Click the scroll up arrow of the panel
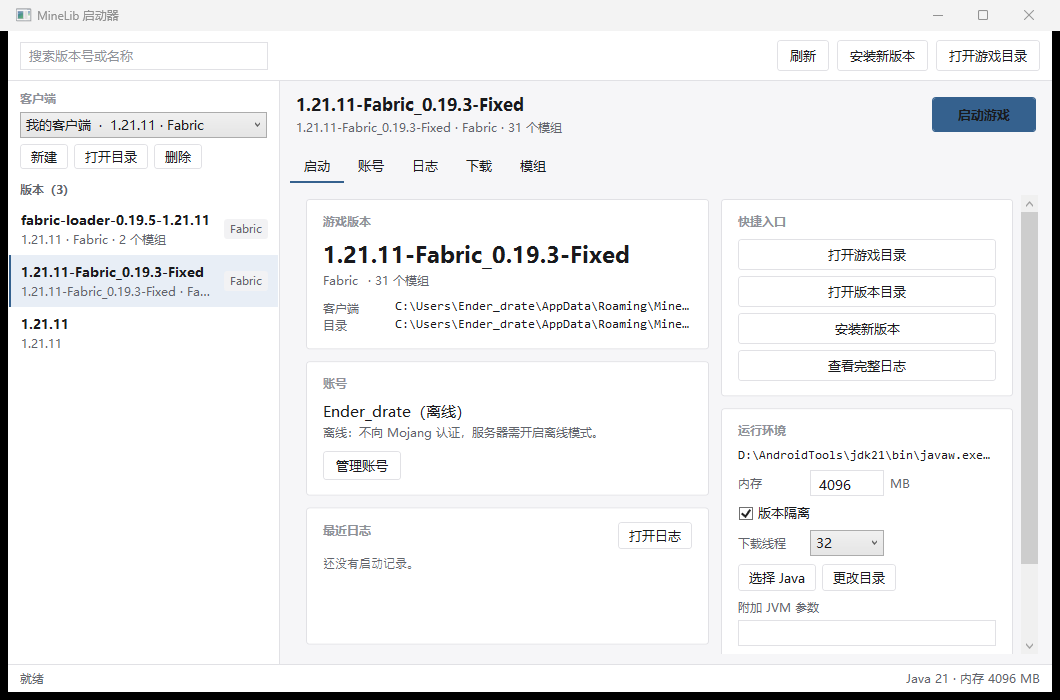1060x700 pixels. 1029,204
